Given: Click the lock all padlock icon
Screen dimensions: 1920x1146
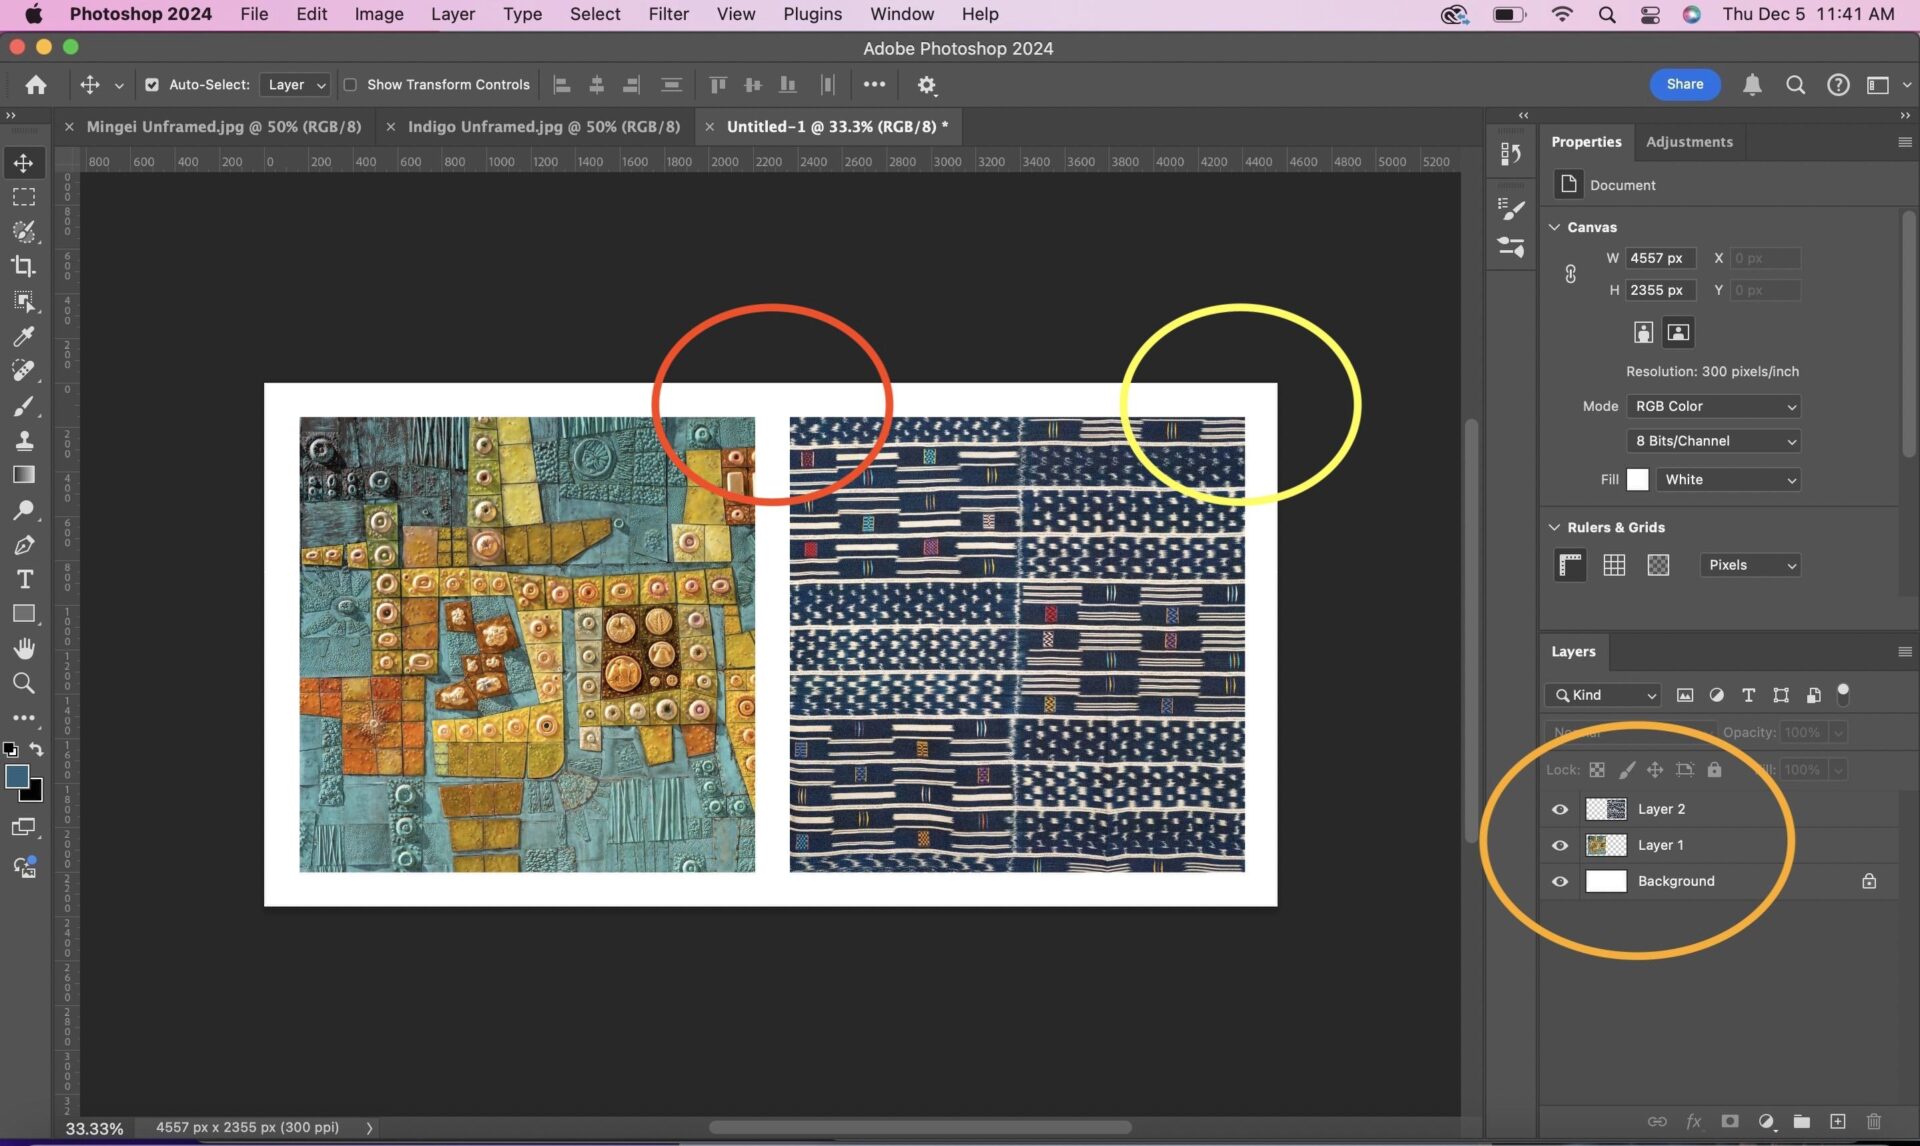Looking at the screenshot, I should click(1714, 770).
